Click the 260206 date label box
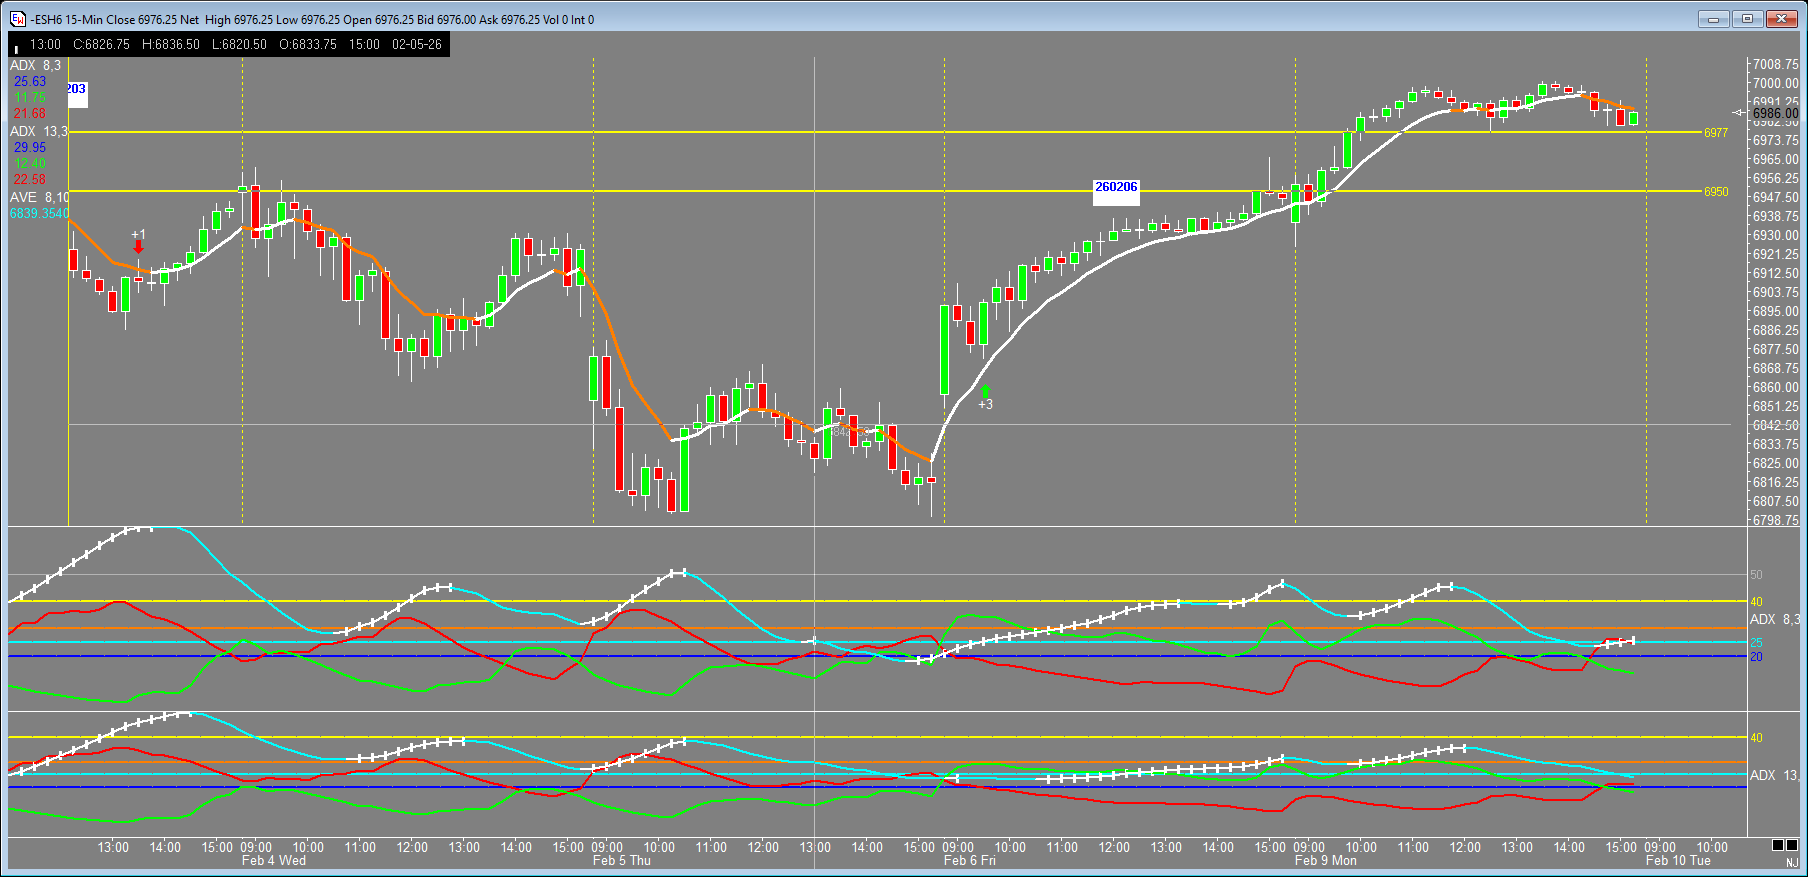This screenshot has height=877, width=1808. click(x=1116, y=187)
